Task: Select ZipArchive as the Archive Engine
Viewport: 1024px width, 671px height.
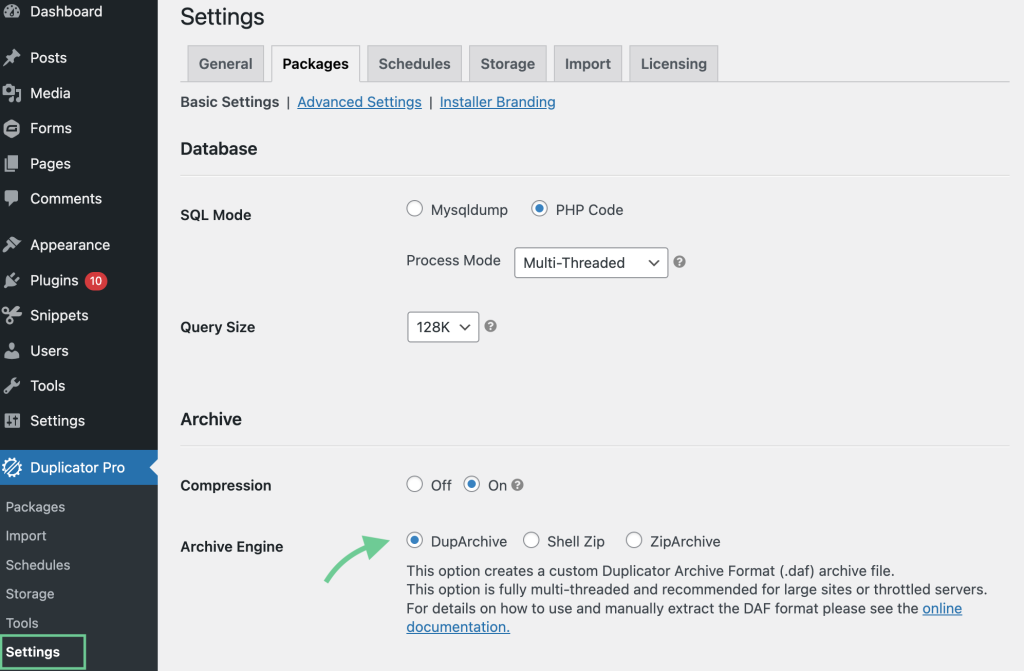Action: (634, 540)
